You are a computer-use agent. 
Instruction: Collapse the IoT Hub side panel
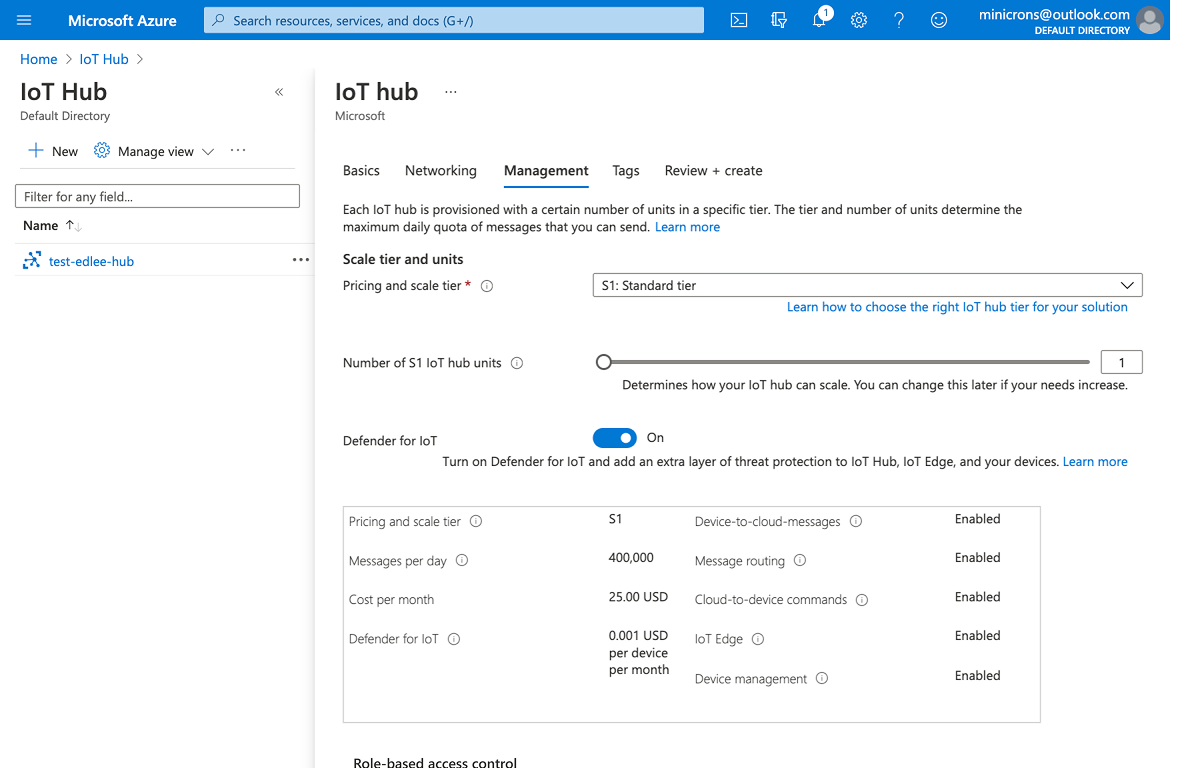point(279,92)
